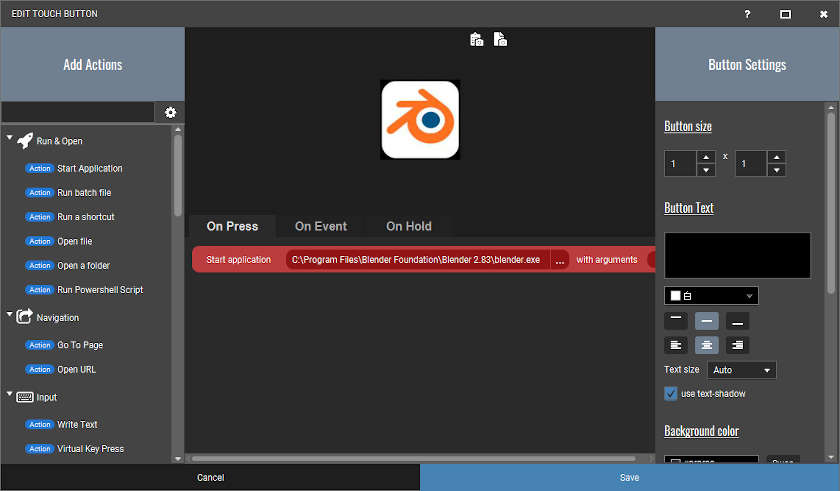This screenshot has width=840, height=491.
Task: Click the Background color heading
Action: tap(701, 431)
